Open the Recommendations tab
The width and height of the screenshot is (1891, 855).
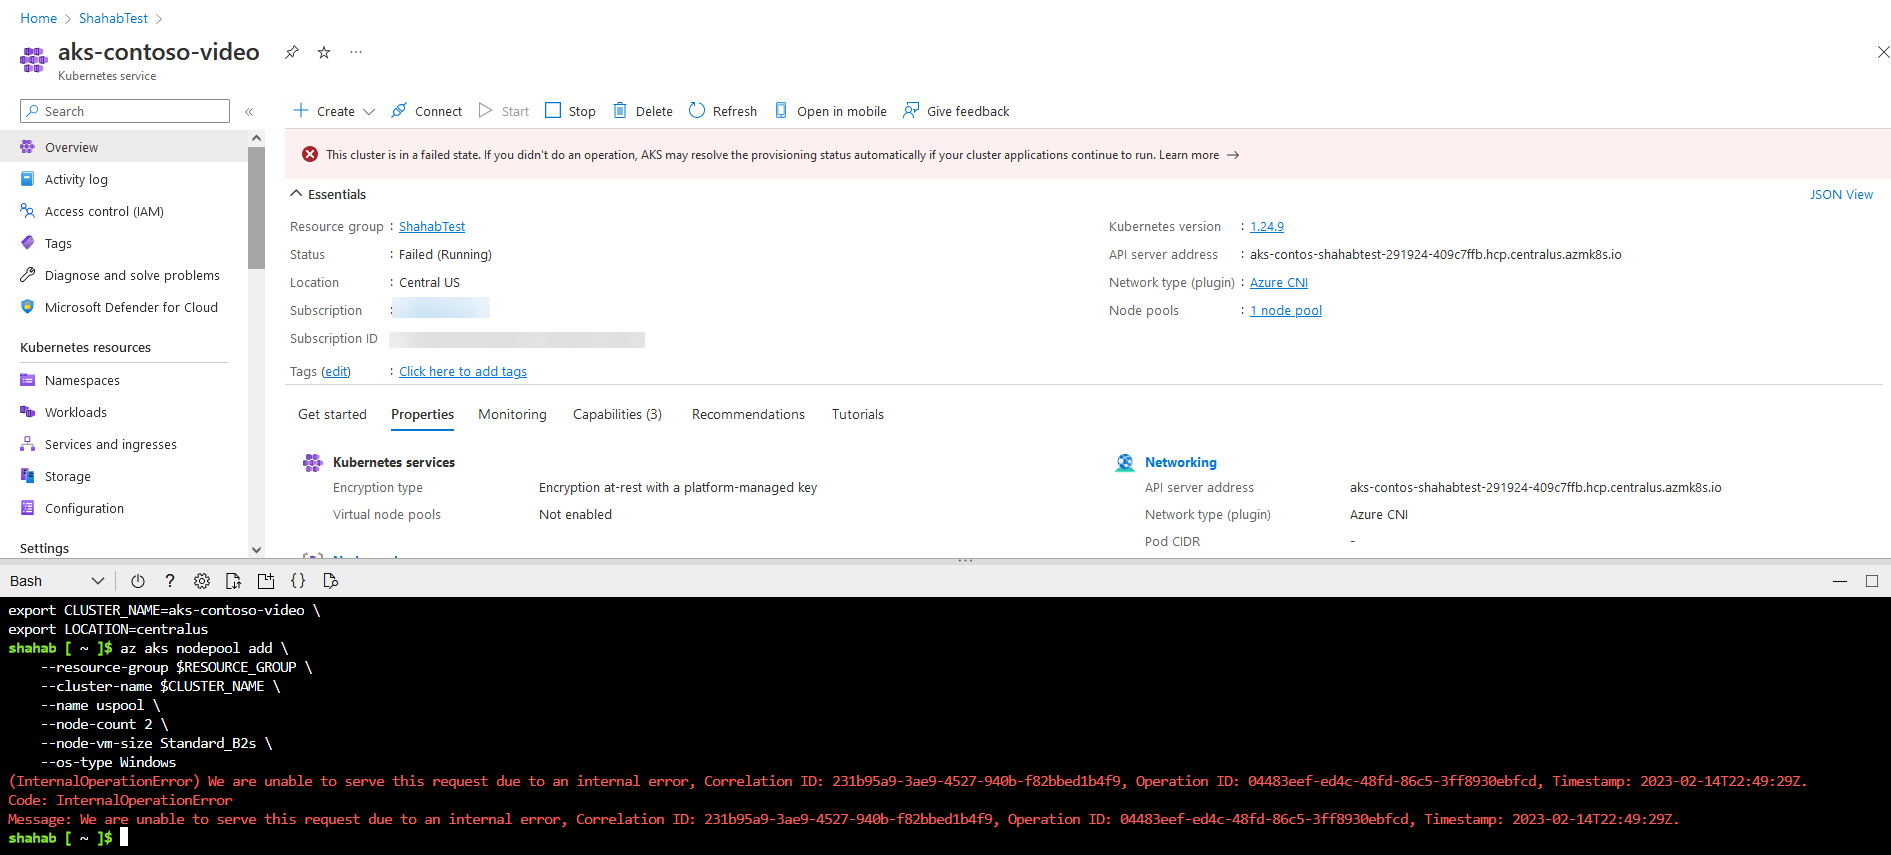pyautogui.click(x=748, y=414)
